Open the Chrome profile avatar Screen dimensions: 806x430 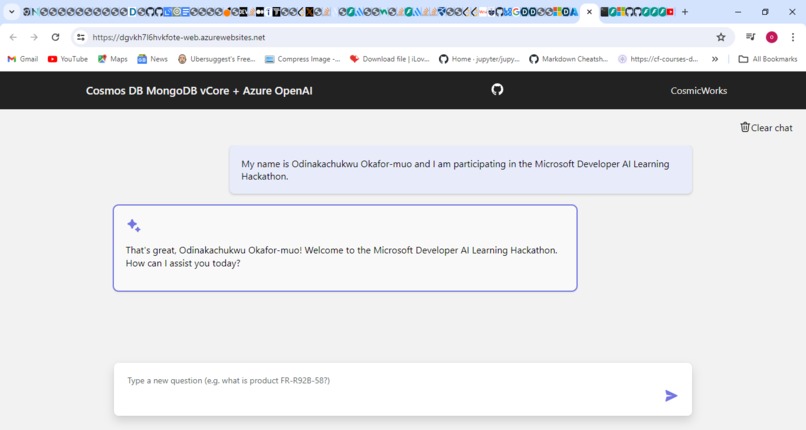pyautogui.click(x=772, y=37)
